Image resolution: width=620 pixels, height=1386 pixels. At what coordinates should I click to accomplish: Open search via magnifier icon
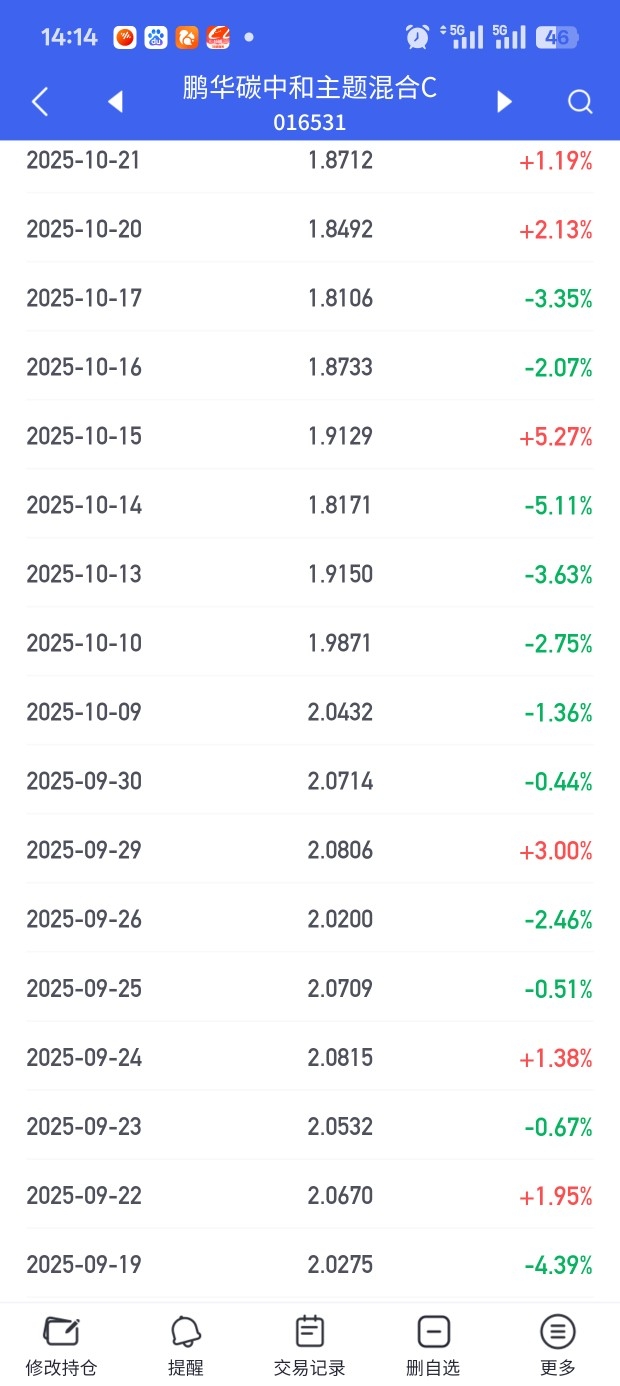coord(580,101)
